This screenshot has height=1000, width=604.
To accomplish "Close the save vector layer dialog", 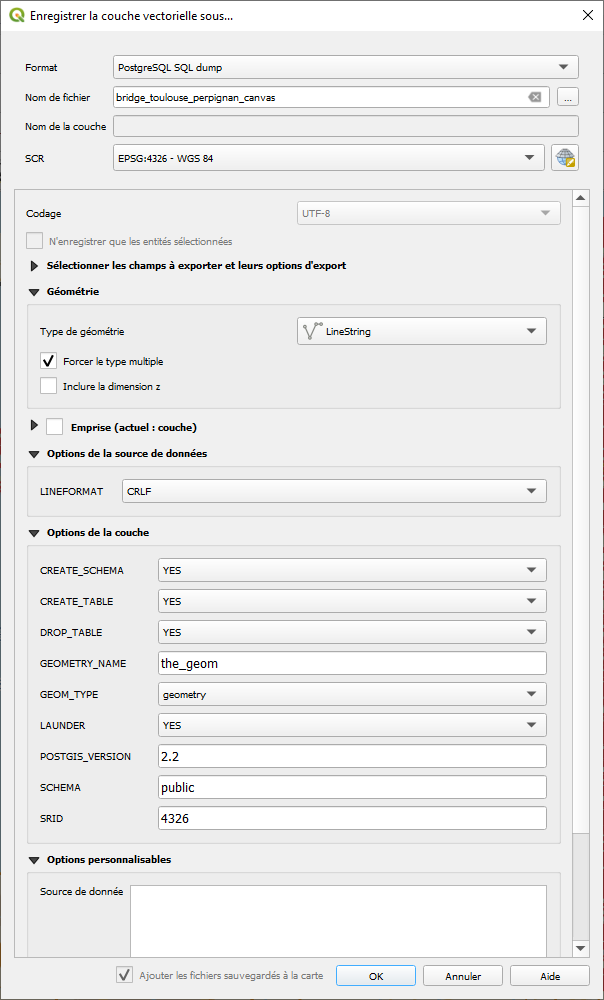I will coord(587,15).
